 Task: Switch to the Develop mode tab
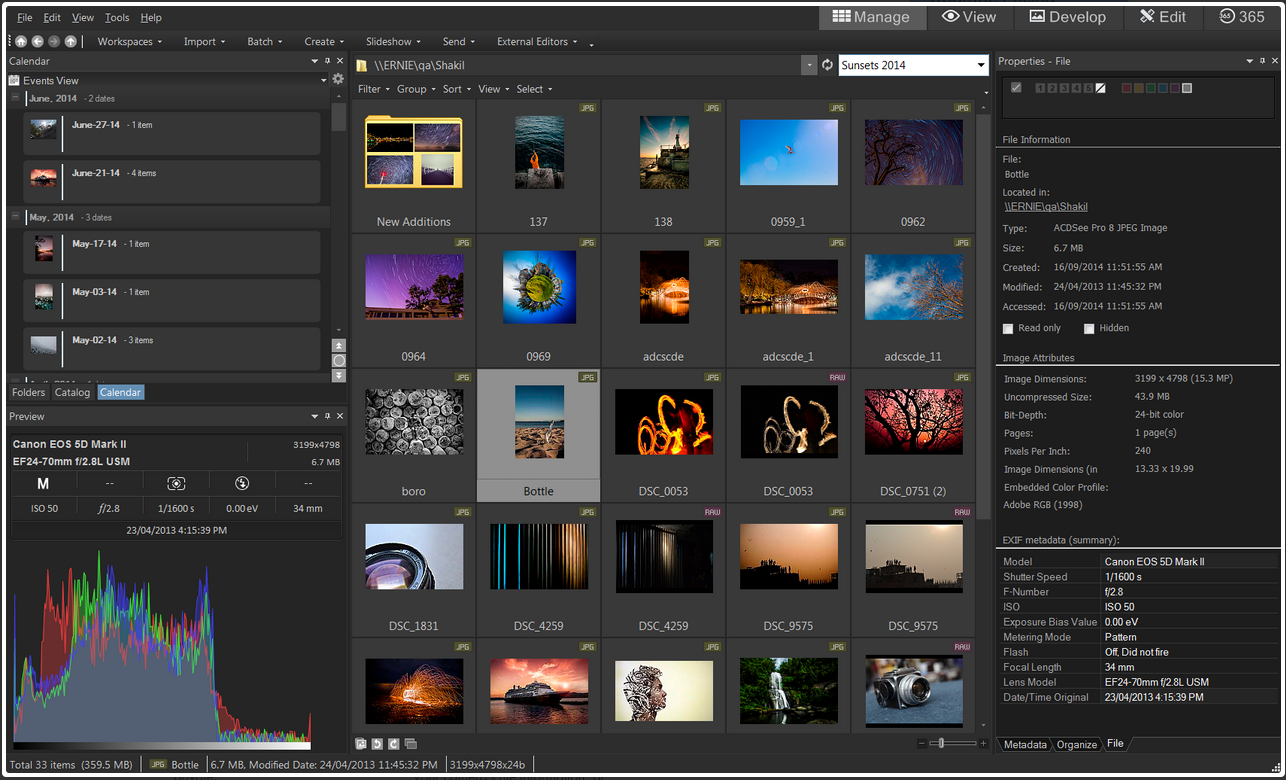(x=1067, y=17)
